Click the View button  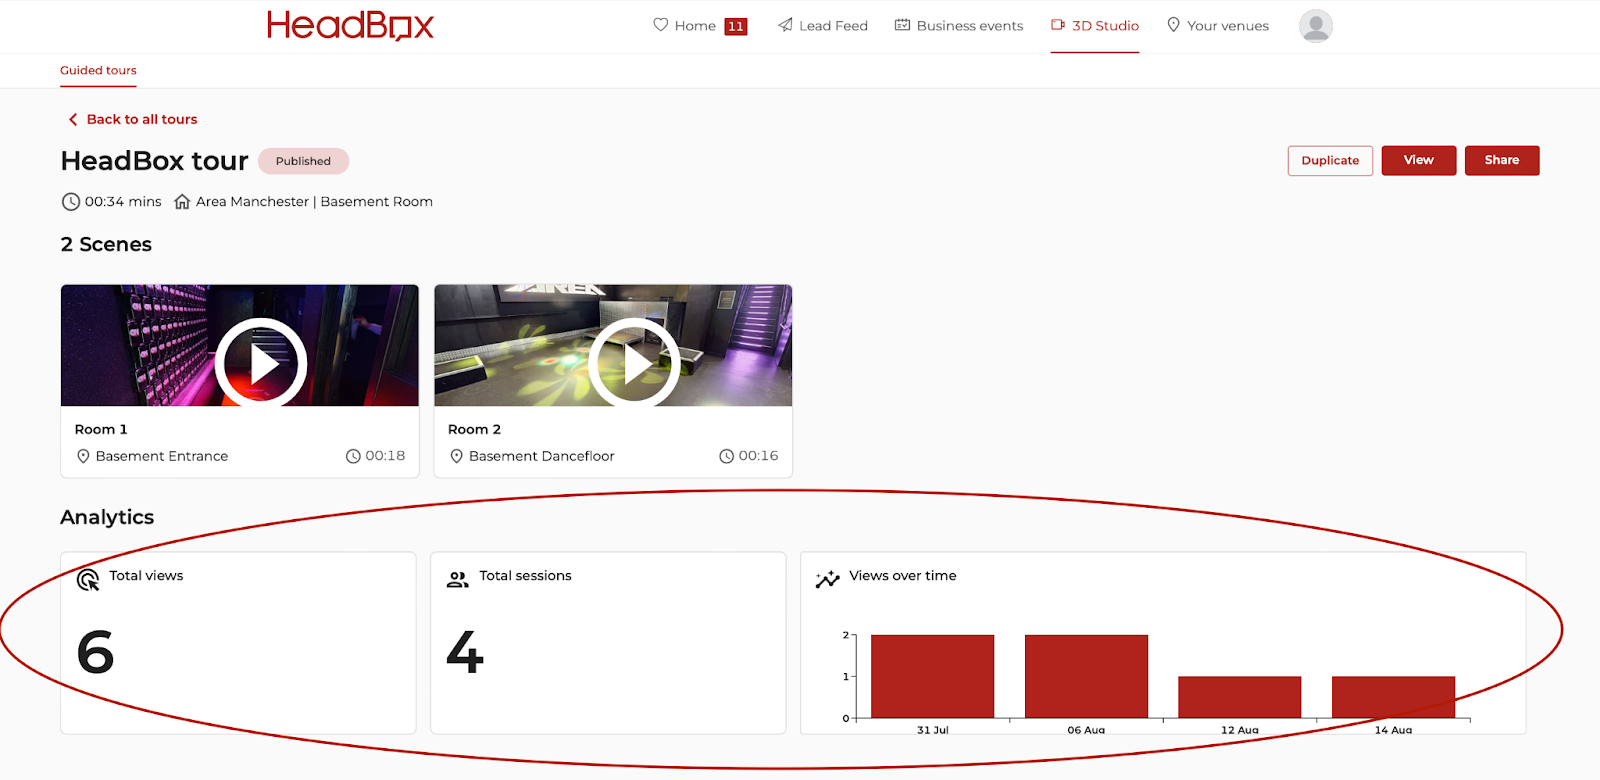pyautogui.click(x=1418, y=160)
